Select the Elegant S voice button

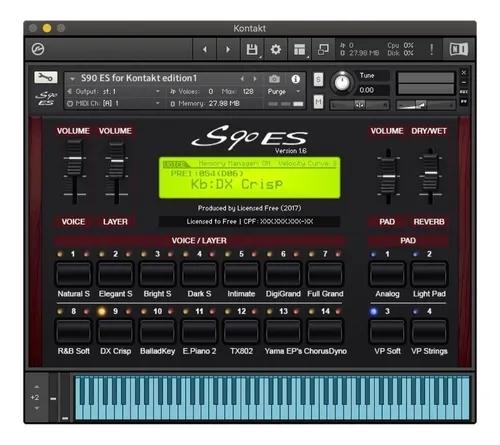pos(115,274)
